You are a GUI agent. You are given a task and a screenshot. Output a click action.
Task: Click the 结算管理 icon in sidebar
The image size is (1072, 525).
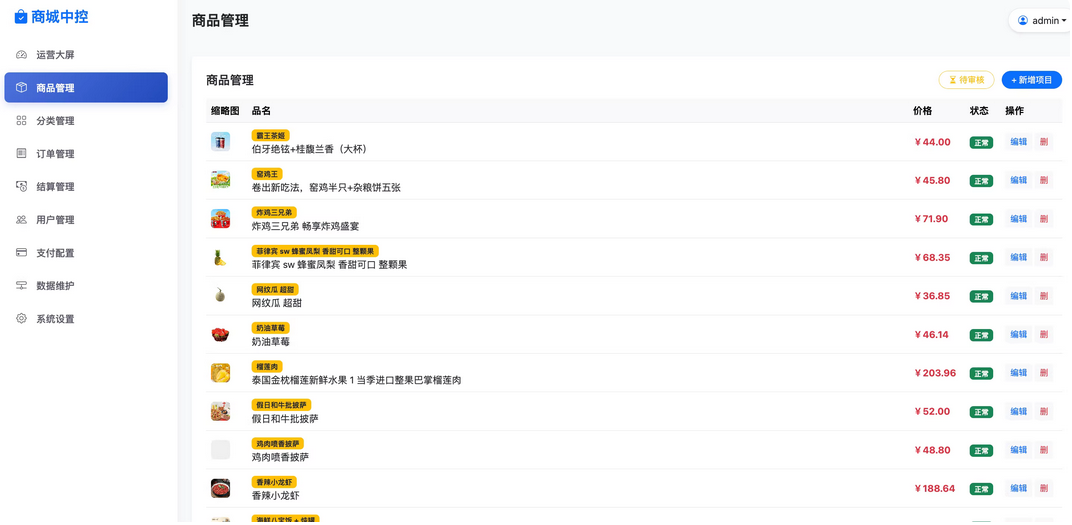click(21, 187)
